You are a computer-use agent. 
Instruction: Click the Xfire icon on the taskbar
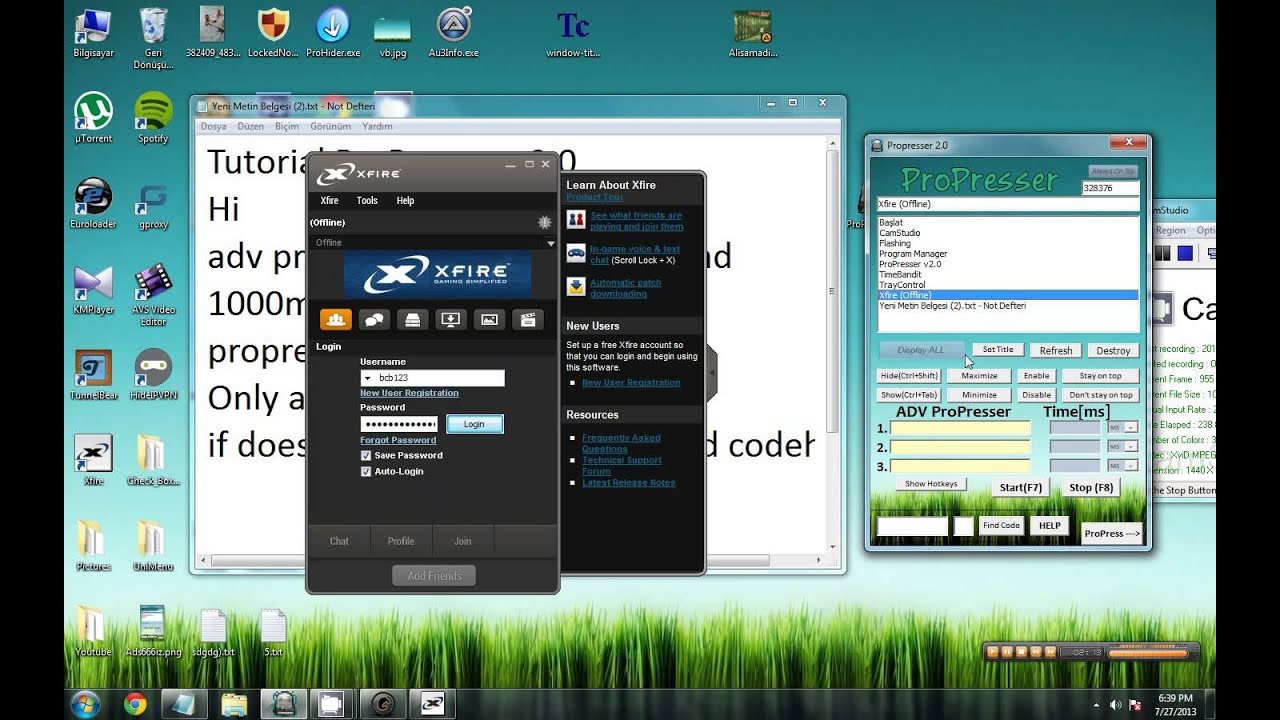point(432,704)
